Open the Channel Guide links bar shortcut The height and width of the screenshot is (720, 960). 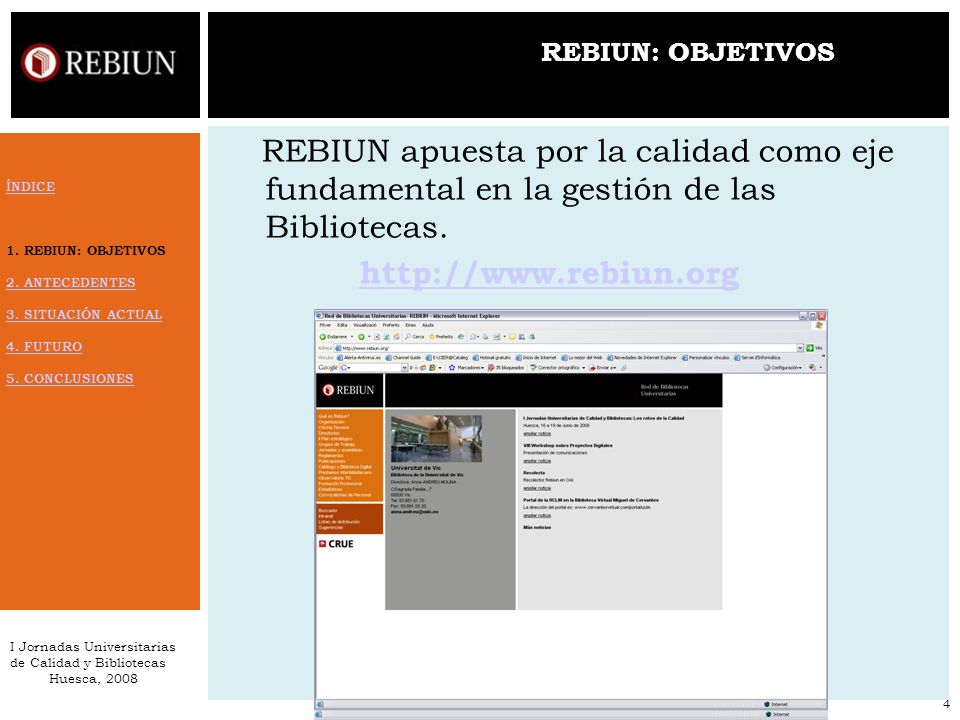403,358
